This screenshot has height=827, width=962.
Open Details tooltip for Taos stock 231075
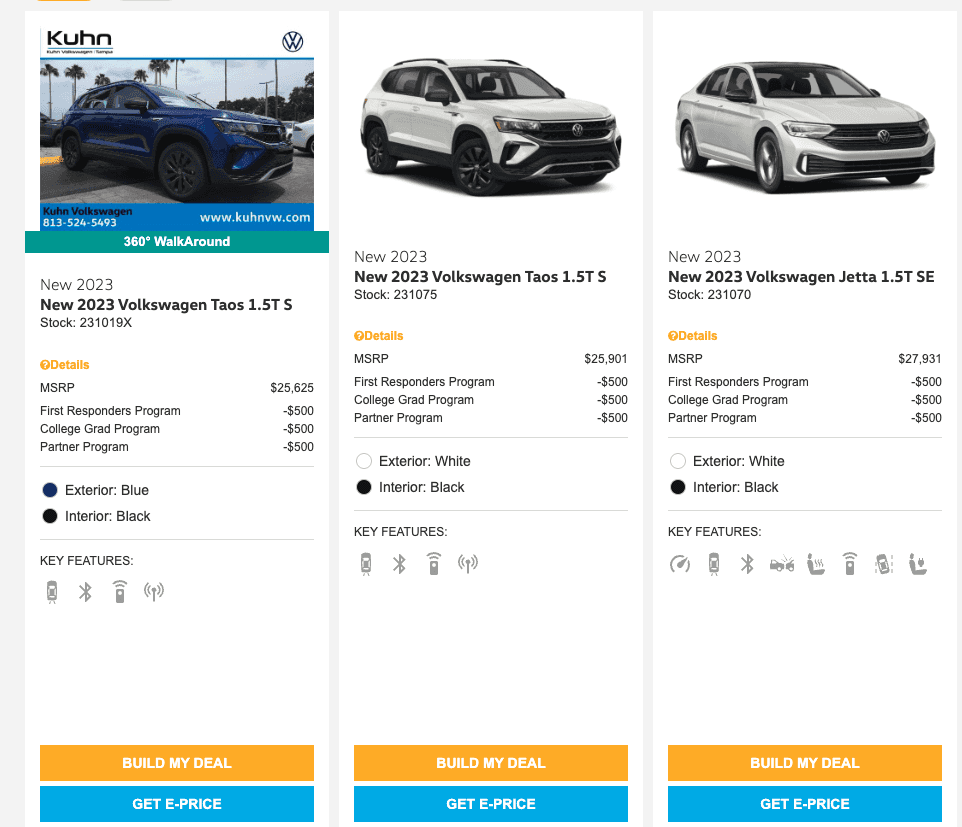379,336
